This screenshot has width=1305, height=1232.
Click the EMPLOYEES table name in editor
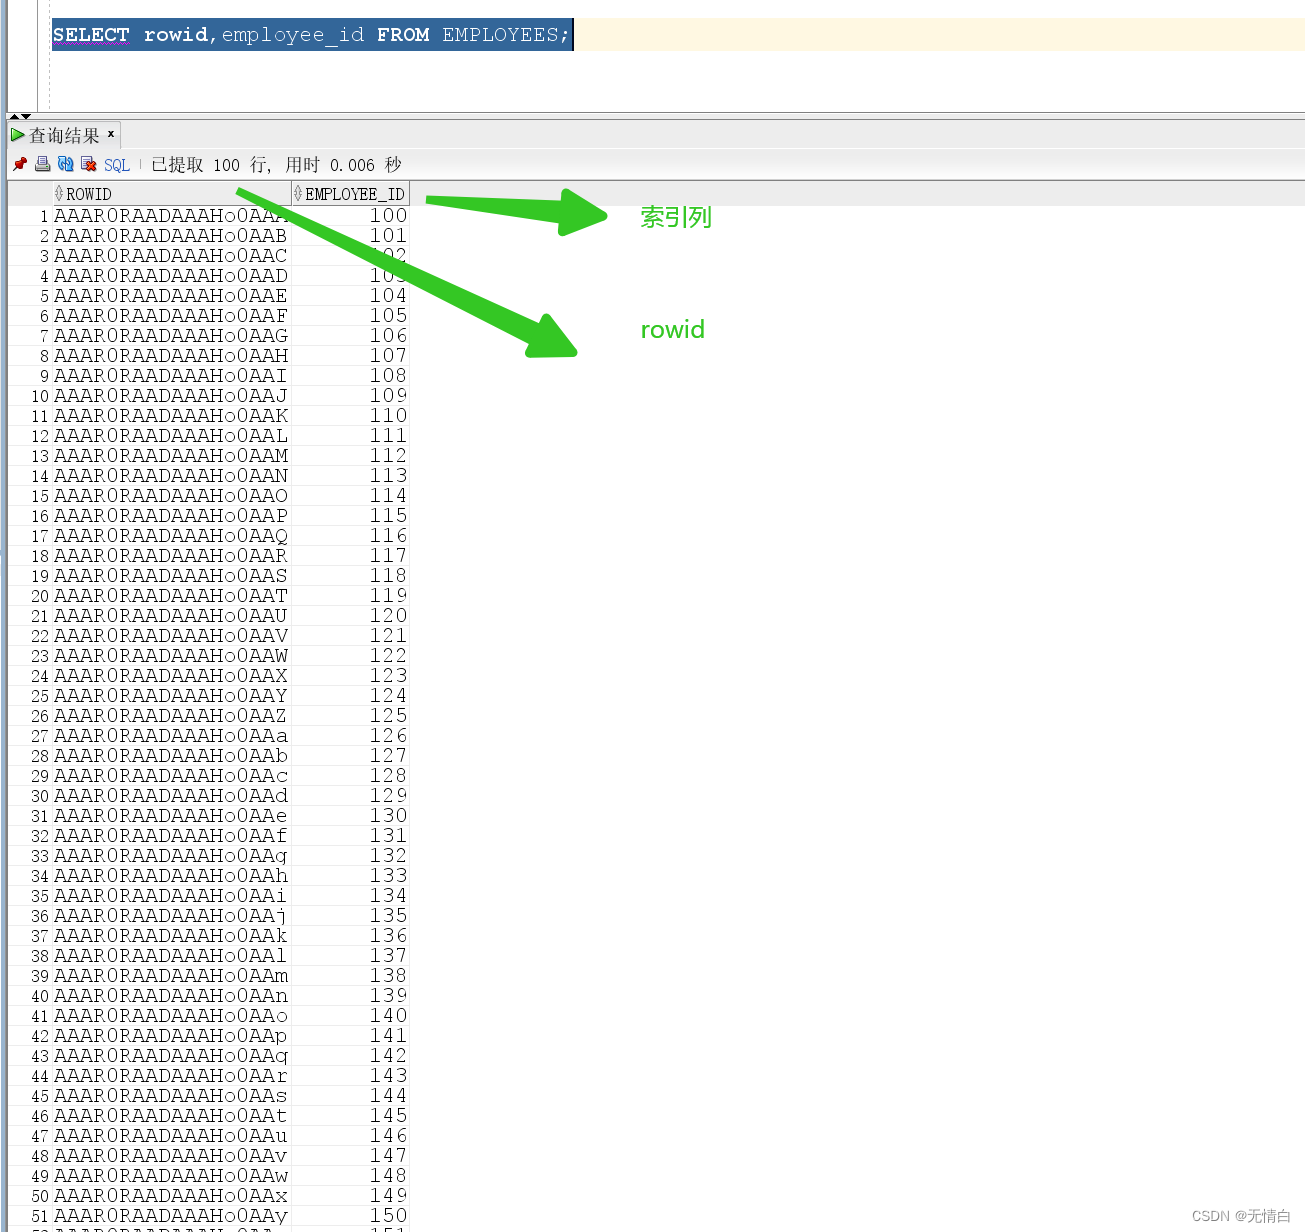(x=499, y=35)
